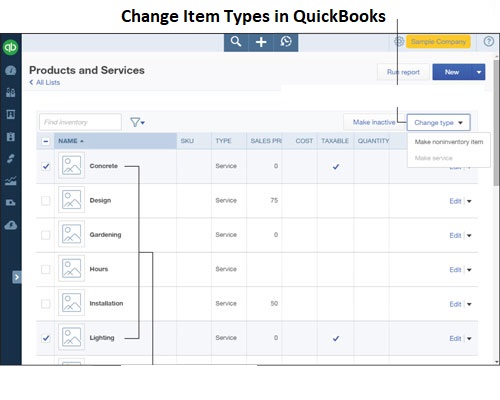This screenshot has width=500, height=400.
Task: Click the Lighting item image placeholder
Action: [x=71, y=337]
